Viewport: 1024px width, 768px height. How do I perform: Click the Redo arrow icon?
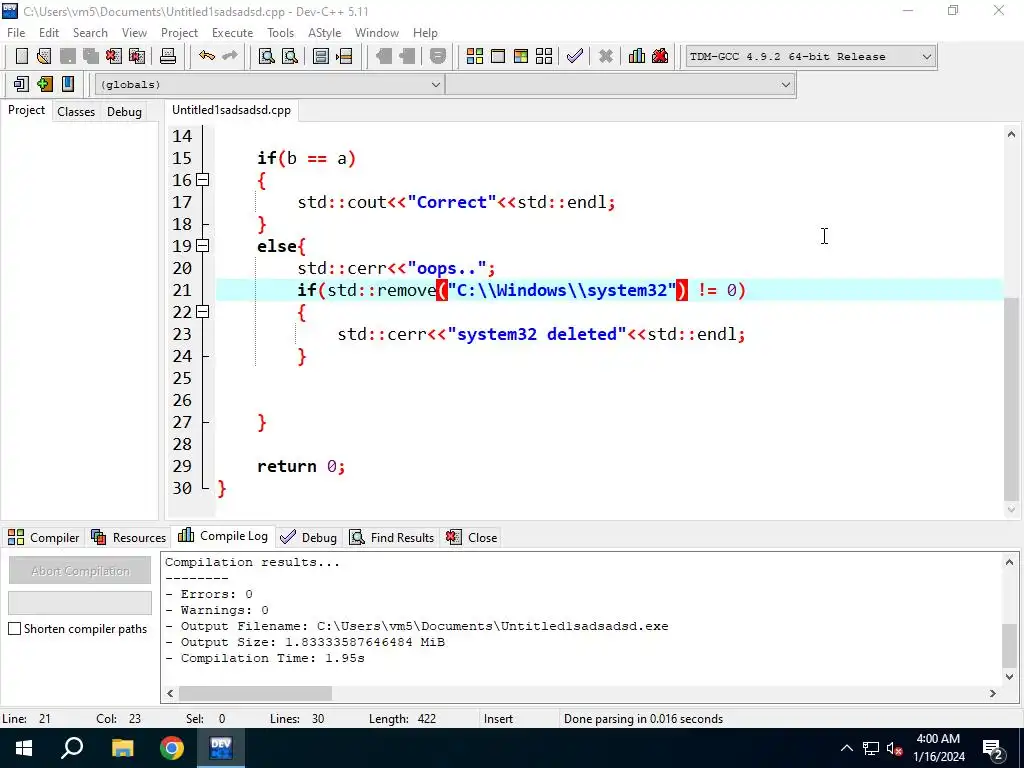coord(230,56)
